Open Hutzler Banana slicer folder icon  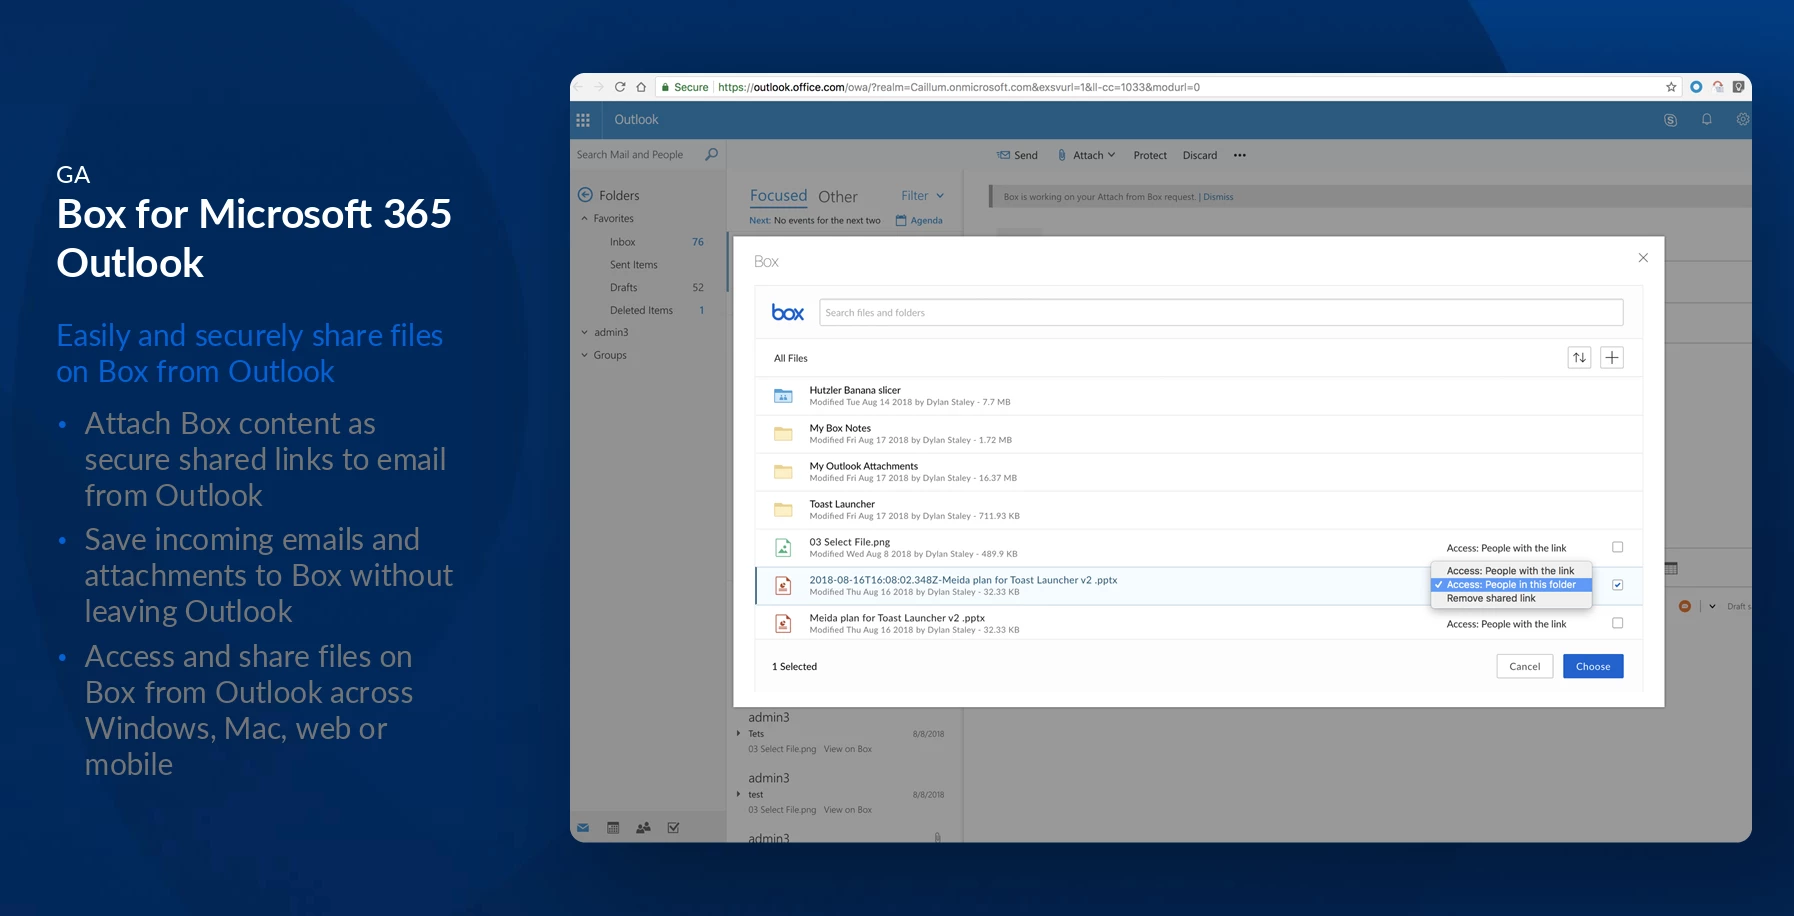coord(783,396)
